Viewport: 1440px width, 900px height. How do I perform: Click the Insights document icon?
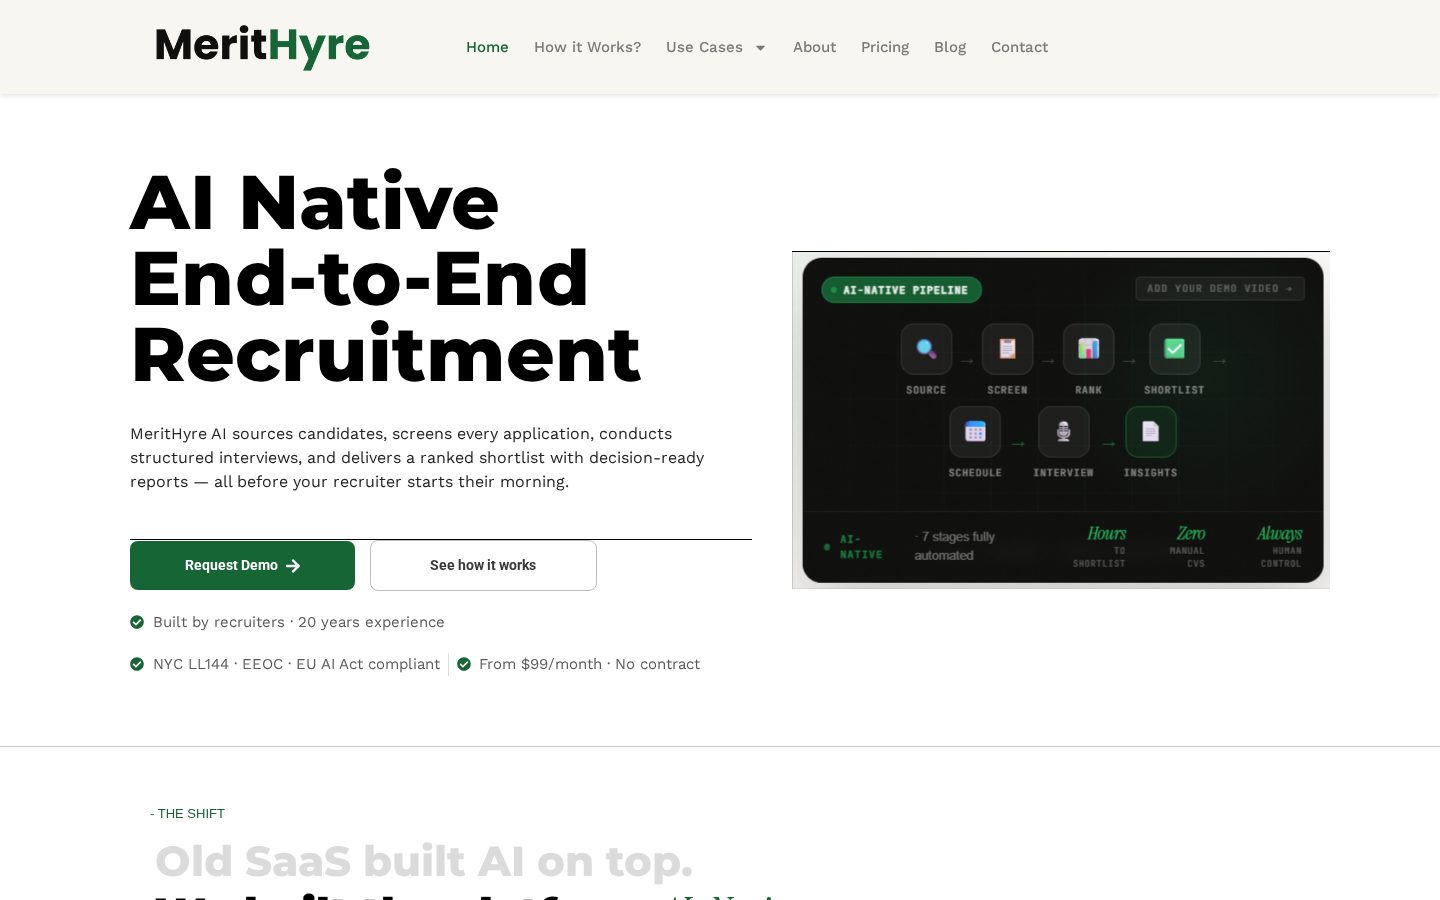click(1150, 432)
